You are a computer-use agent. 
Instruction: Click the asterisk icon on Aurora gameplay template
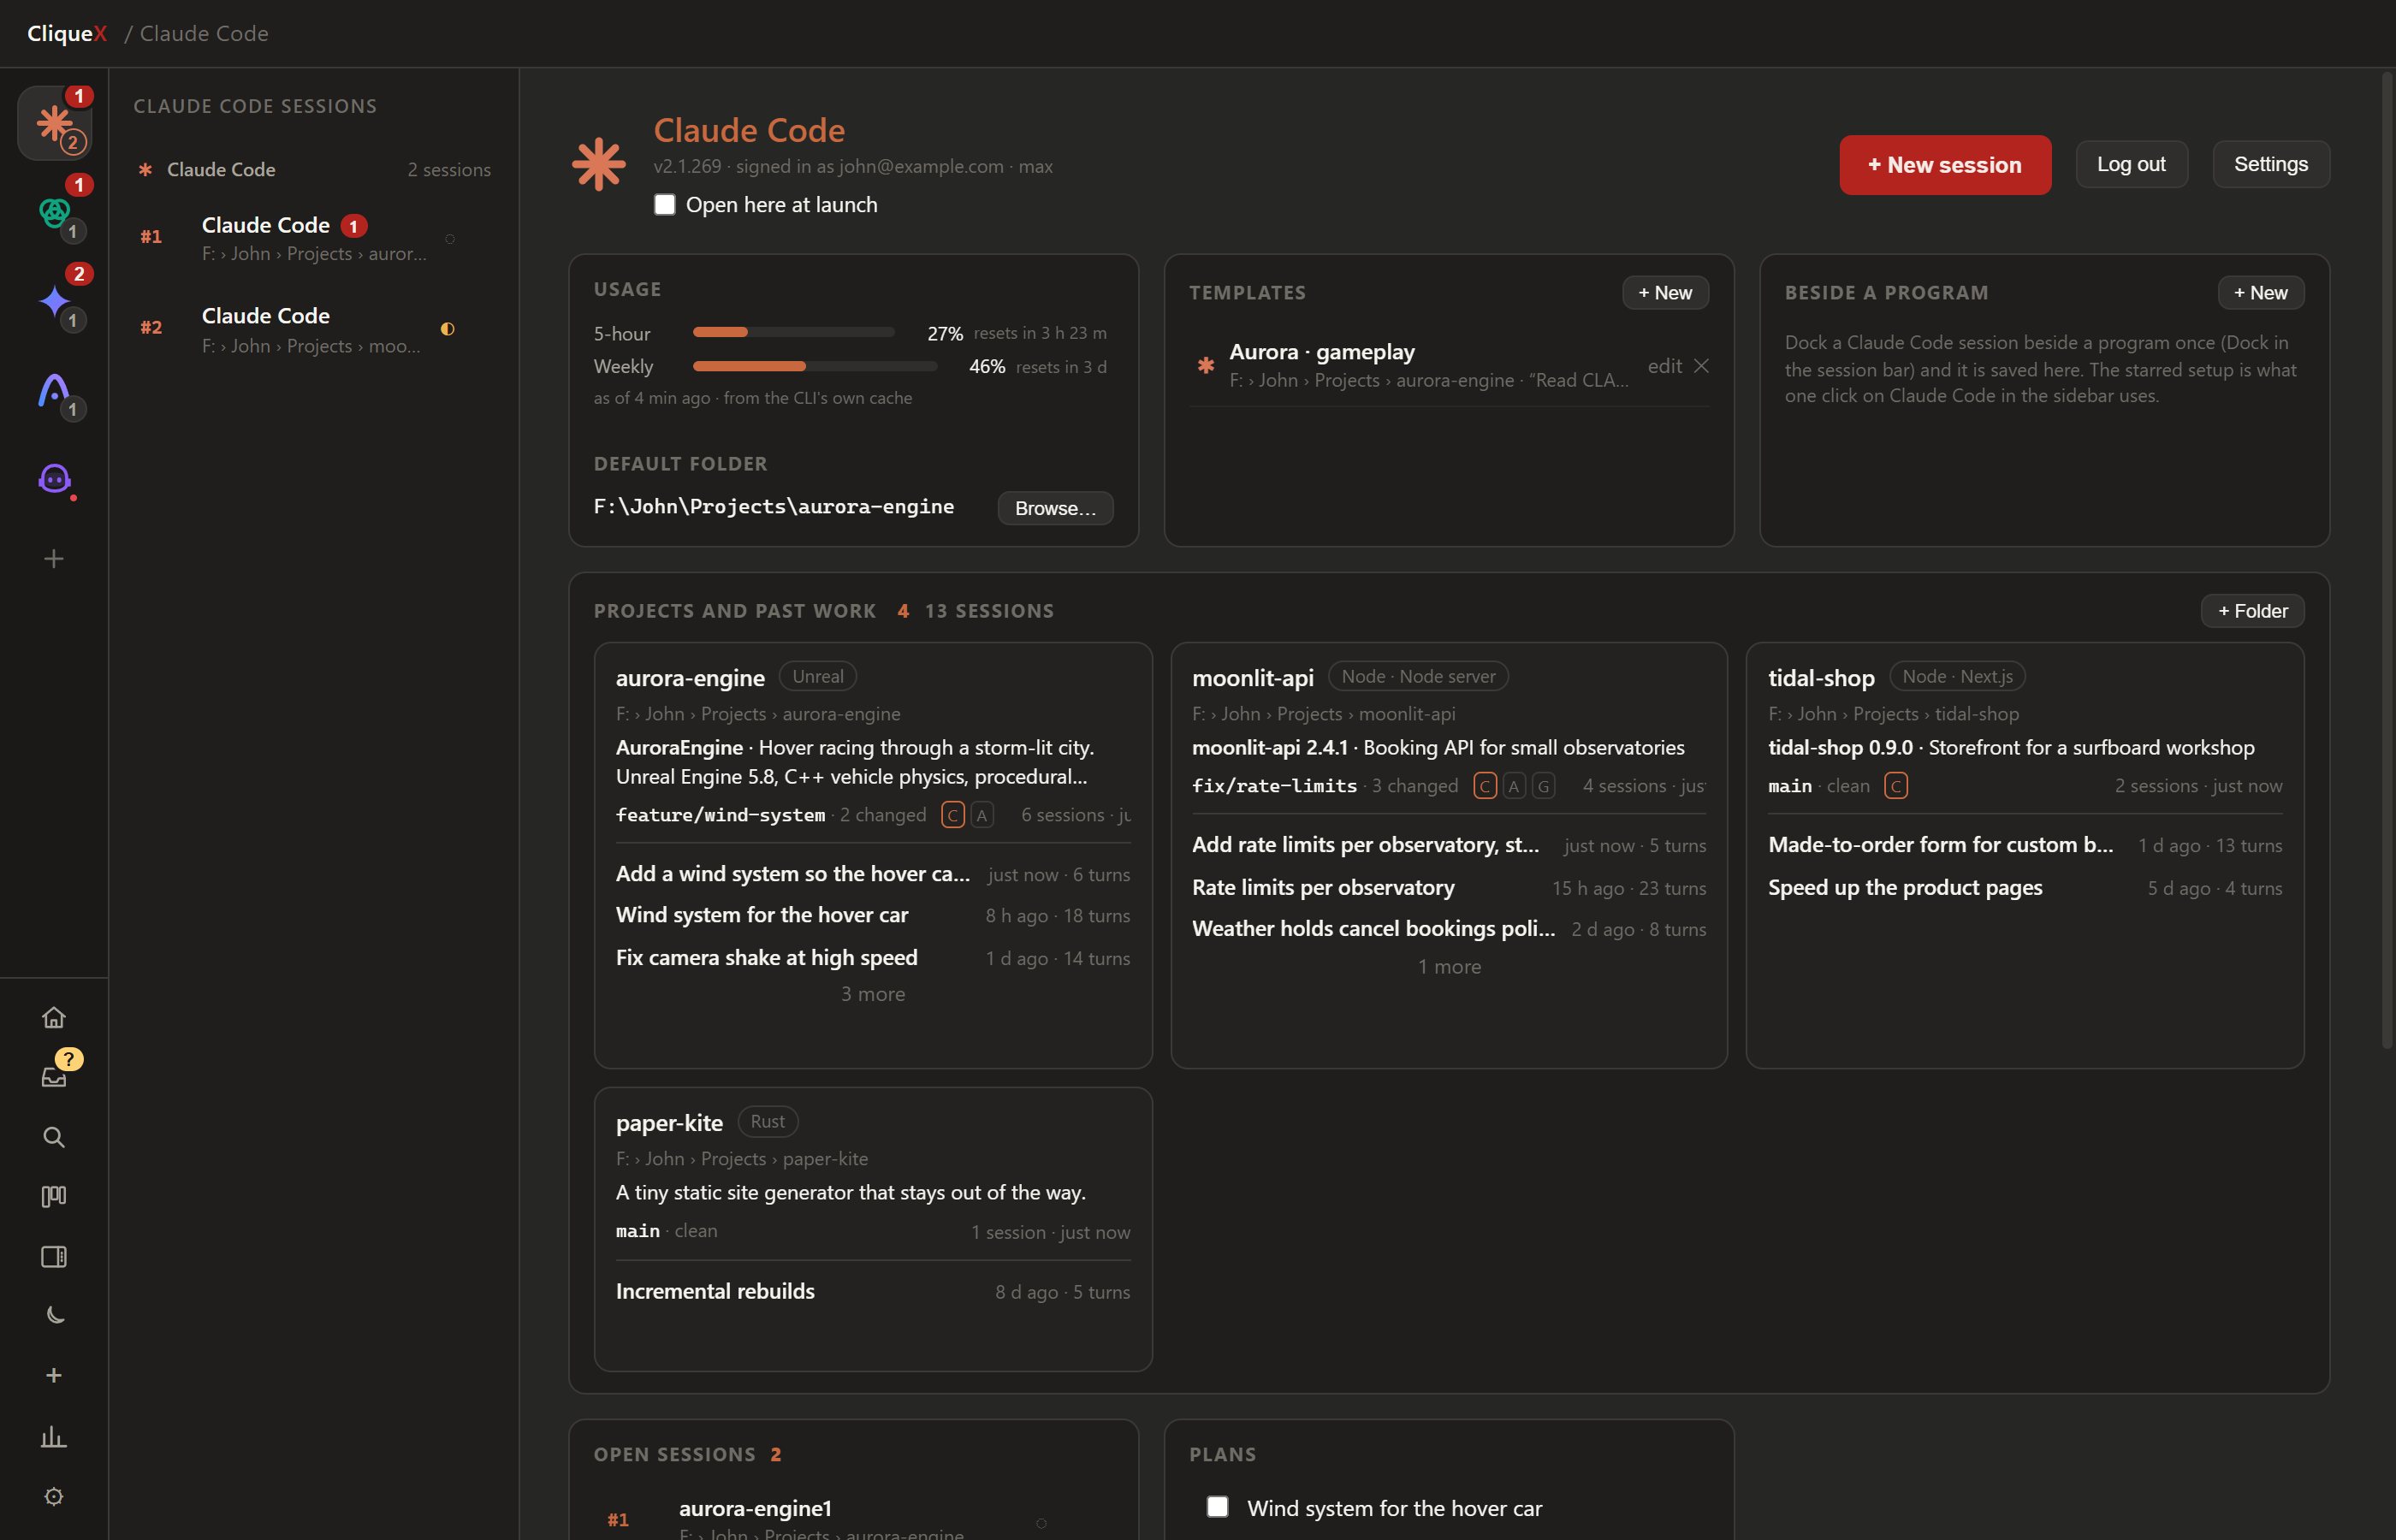(x=1206, y=365)
